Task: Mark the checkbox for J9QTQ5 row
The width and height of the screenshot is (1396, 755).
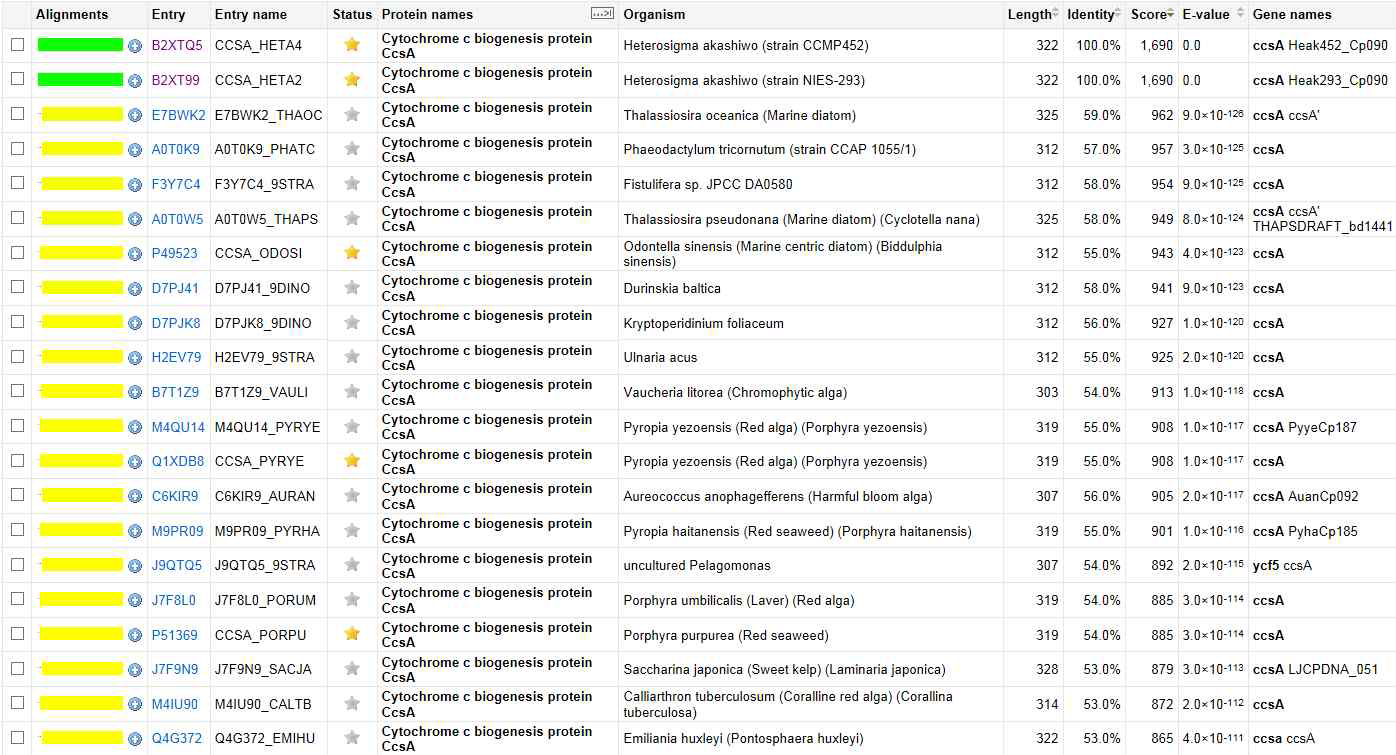Action: click(17, 564)
